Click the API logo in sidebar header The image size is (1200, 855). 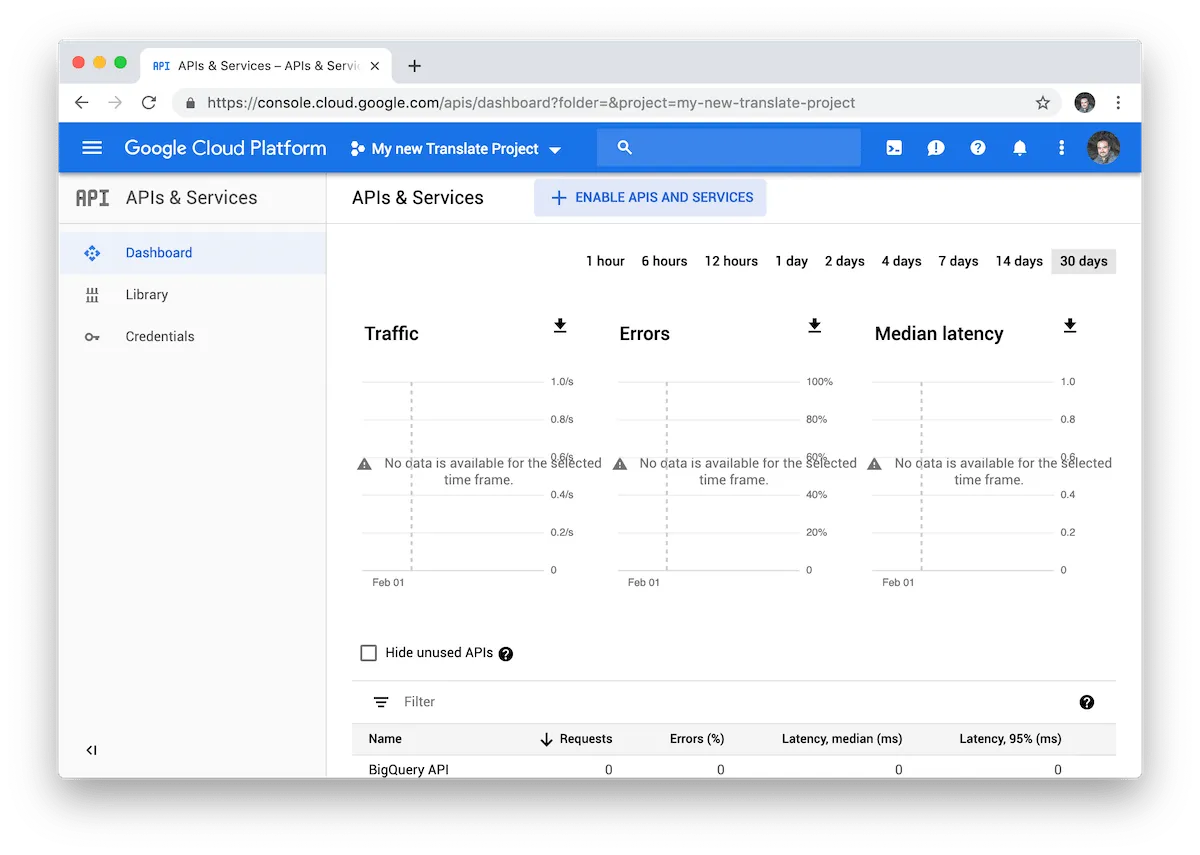coord(92,198)
